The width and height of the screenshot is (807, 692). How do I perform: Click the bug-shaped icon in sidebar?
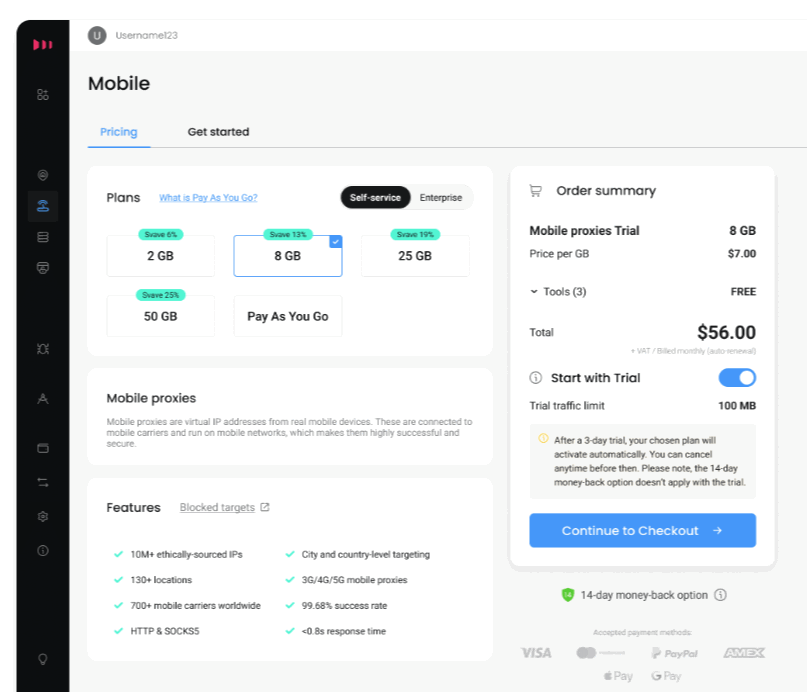42,349
